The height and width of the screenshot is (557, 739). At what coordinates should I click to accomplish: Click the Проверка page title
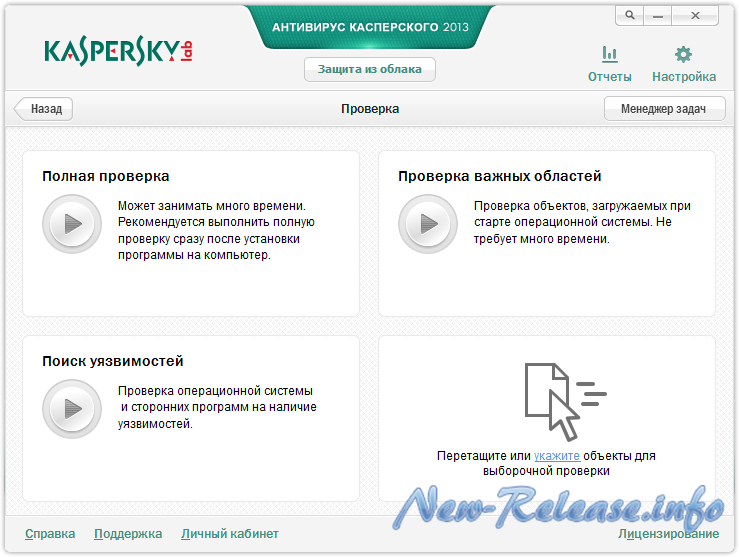370,109
